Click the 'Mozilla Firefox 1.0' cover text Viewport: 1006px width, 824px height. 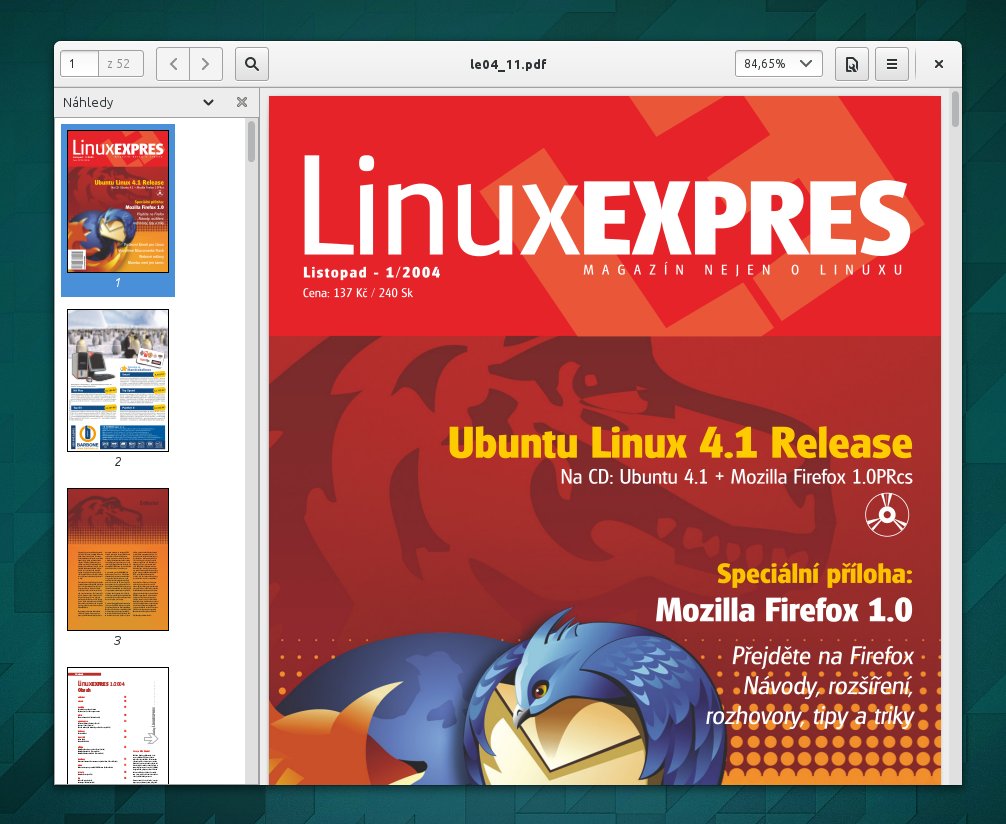click(x=784, y=610)
